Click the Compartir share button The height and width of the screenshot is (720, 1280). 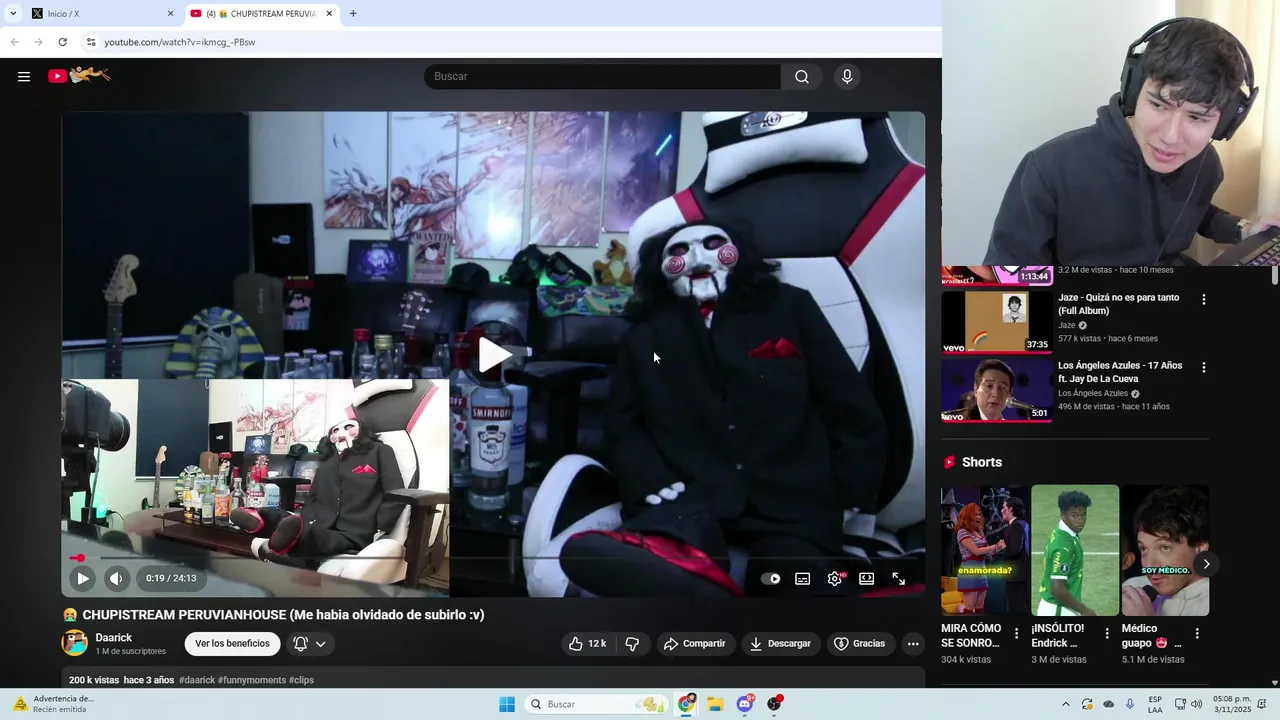pos(695,643)
